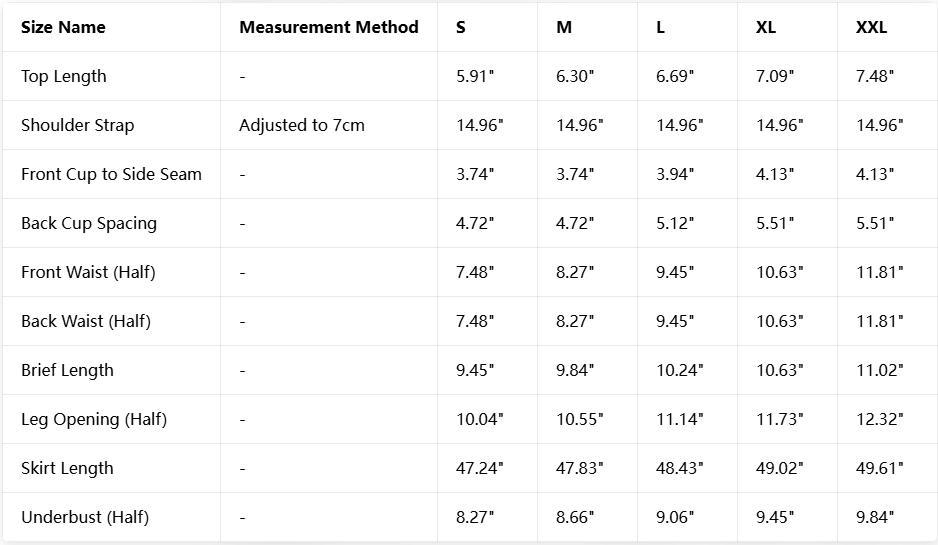Viewport: 938px width, 545px height.
Task: Select the L size column header
Action: pyautogui.click(x=660, y=28)
